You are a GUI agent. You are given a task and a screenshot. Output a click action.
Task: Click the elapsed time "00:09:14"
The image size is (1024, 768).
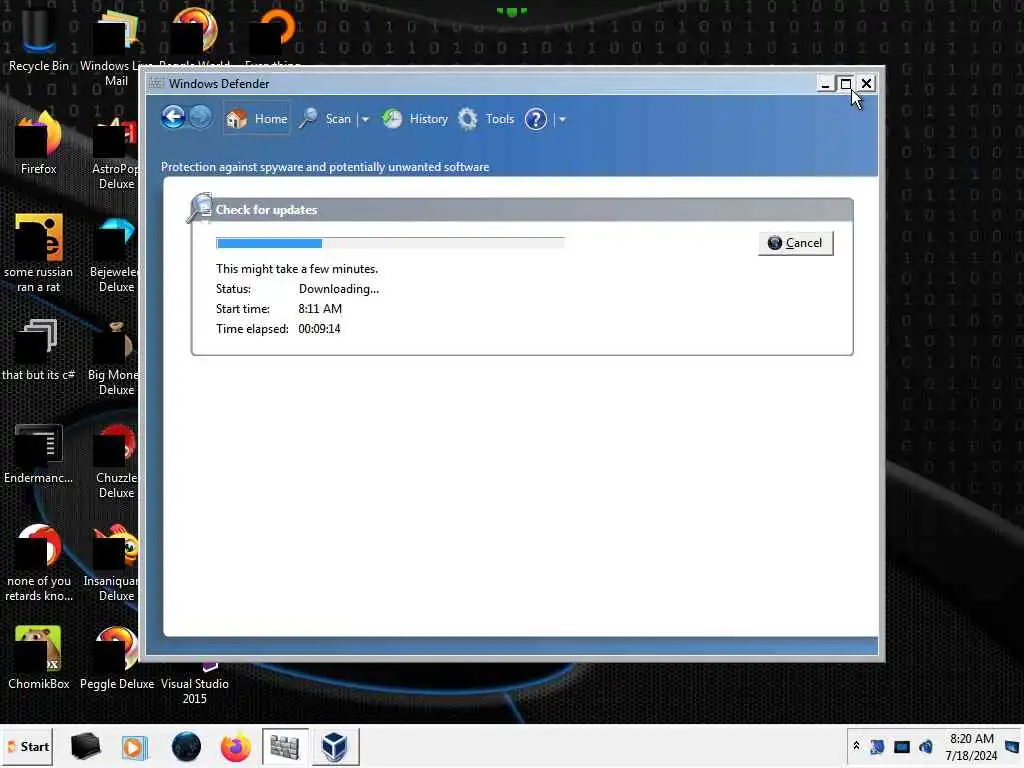pos(319,328)
